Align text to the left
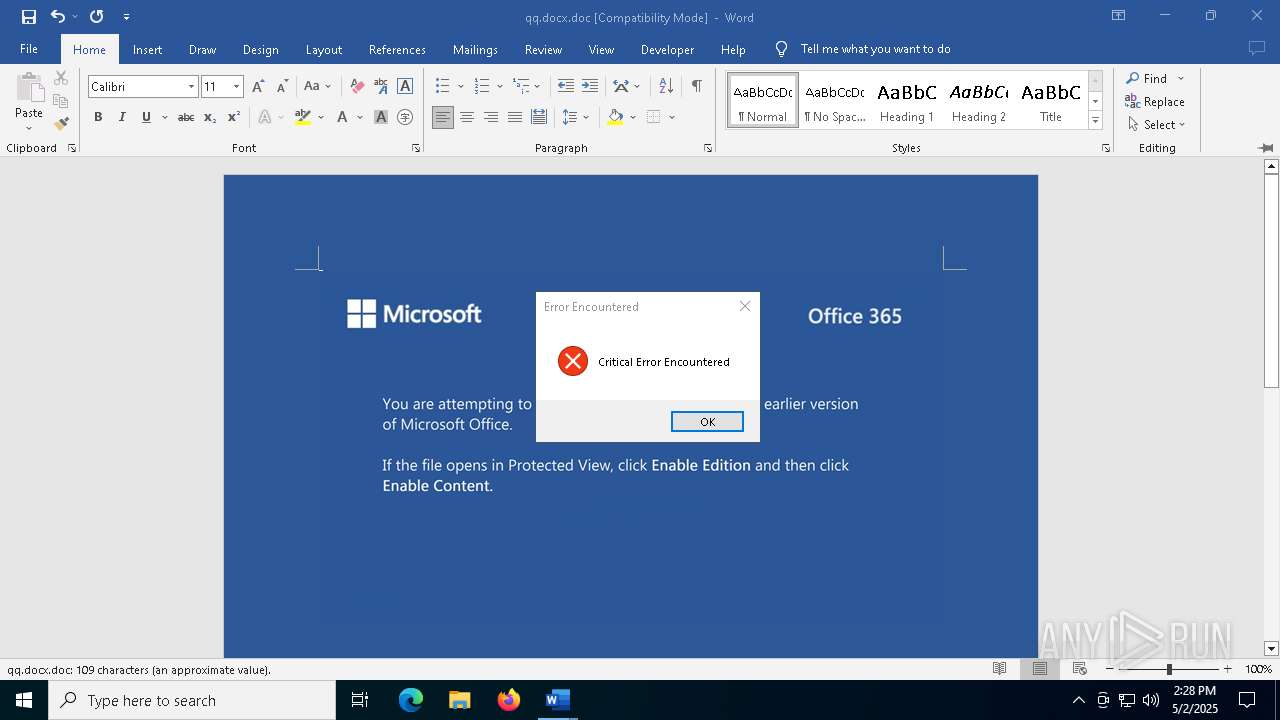This screenshot has width=1280, height=720. click(x=443, y=117)
